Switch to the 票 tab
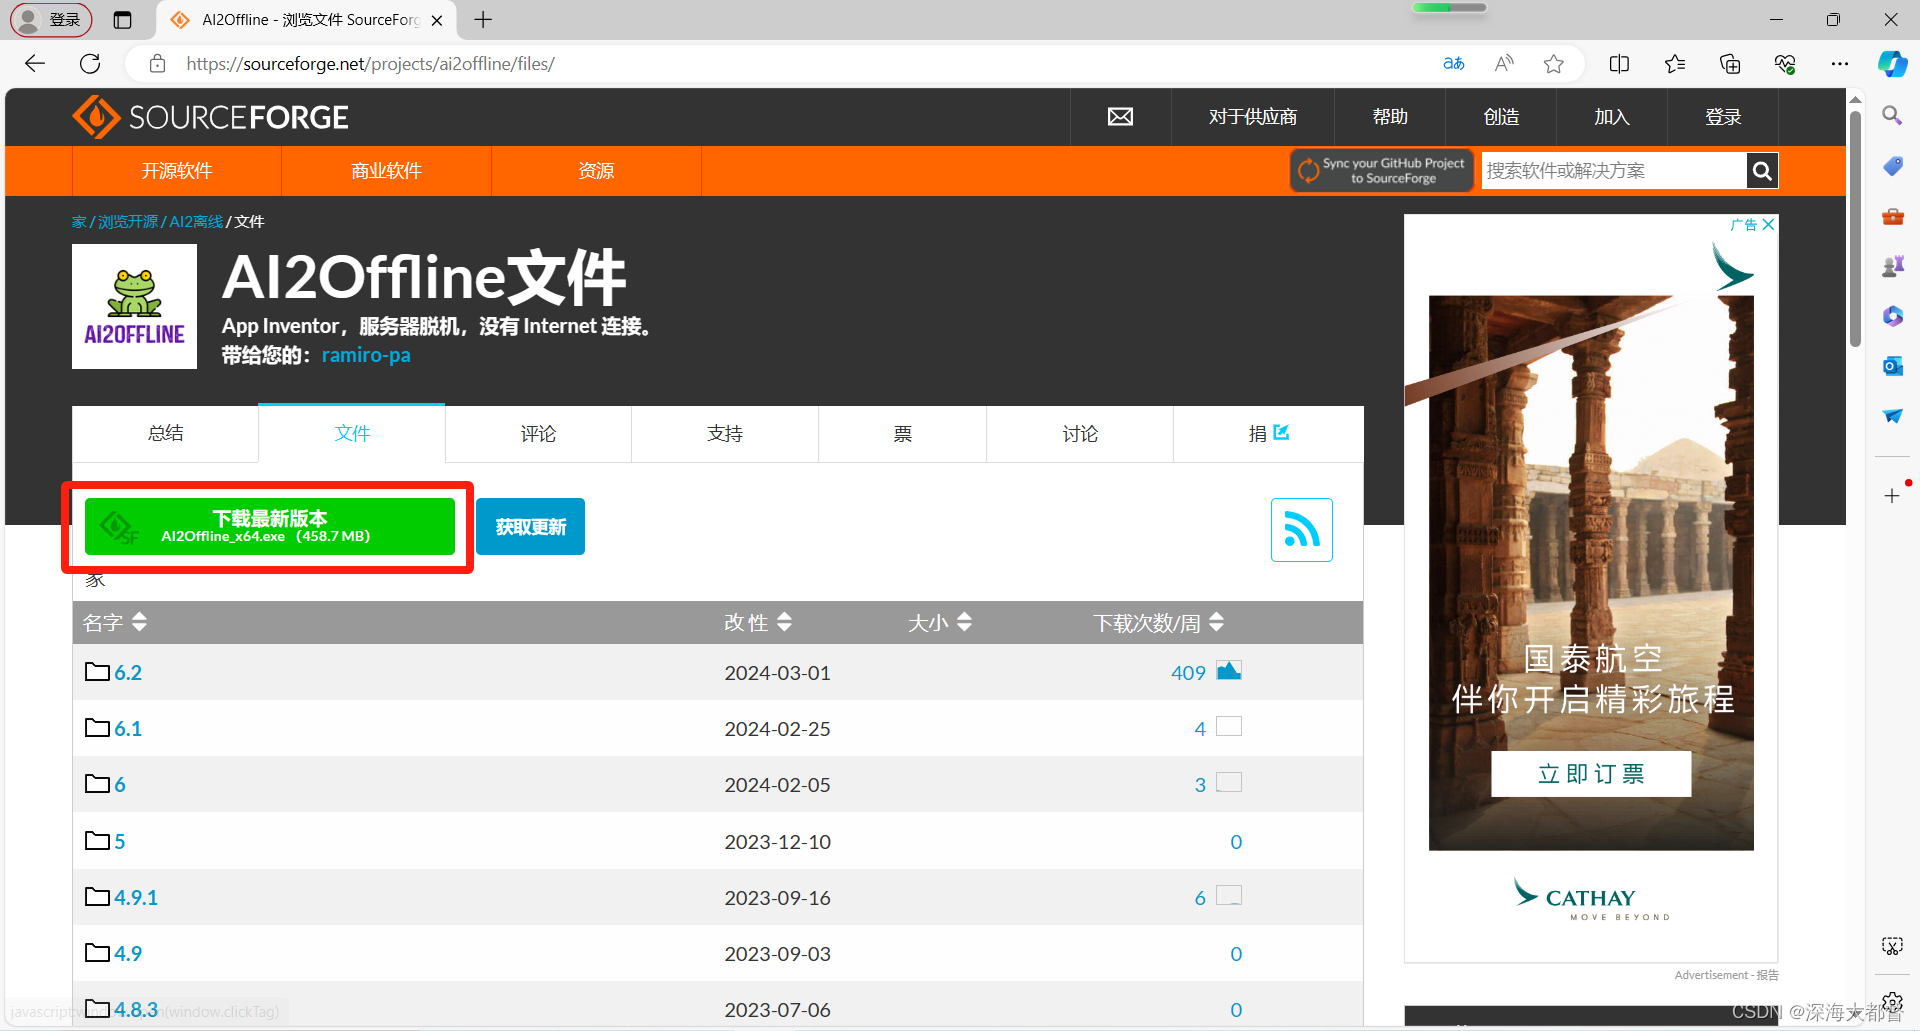The height and width of the screenshot is (1031, 1920). coord(902,433)
